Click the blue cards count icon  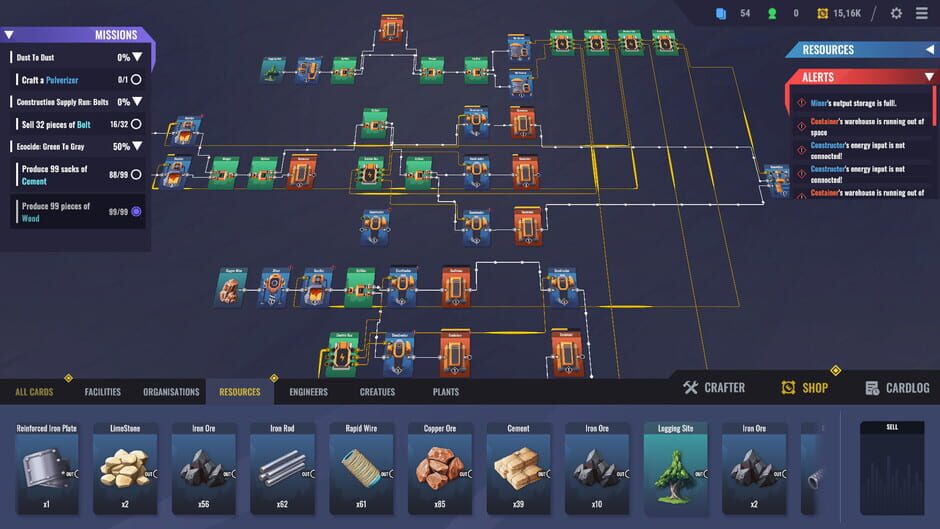720,13
